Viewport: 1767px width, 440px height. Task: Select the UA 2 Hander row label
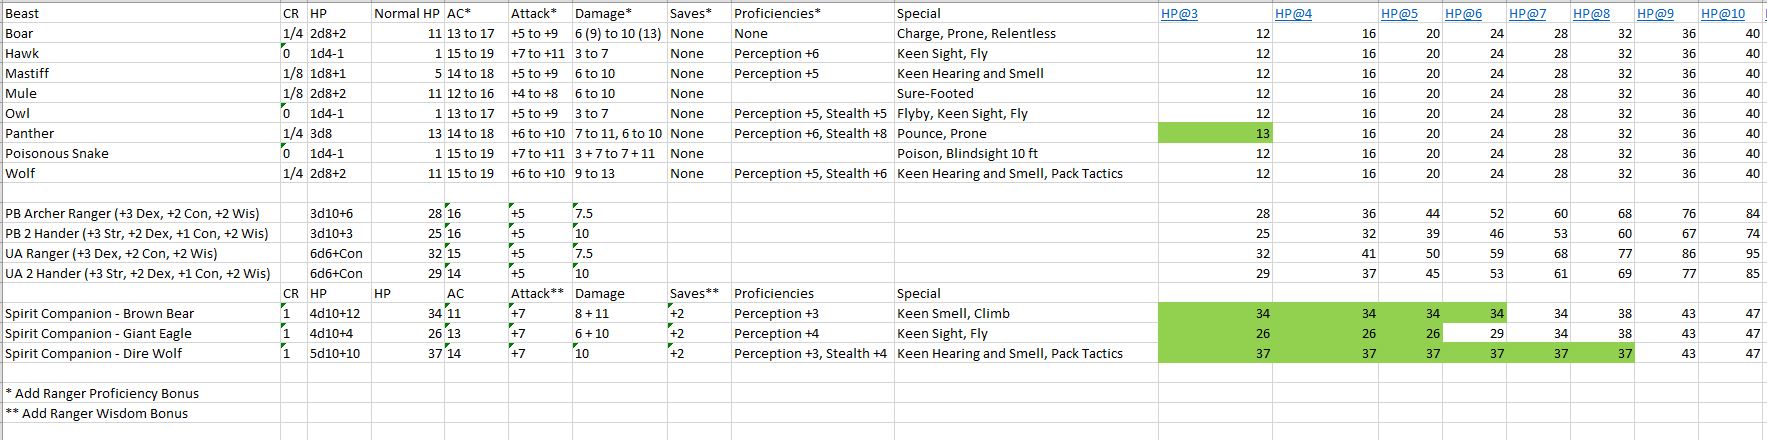coord(141,273)
